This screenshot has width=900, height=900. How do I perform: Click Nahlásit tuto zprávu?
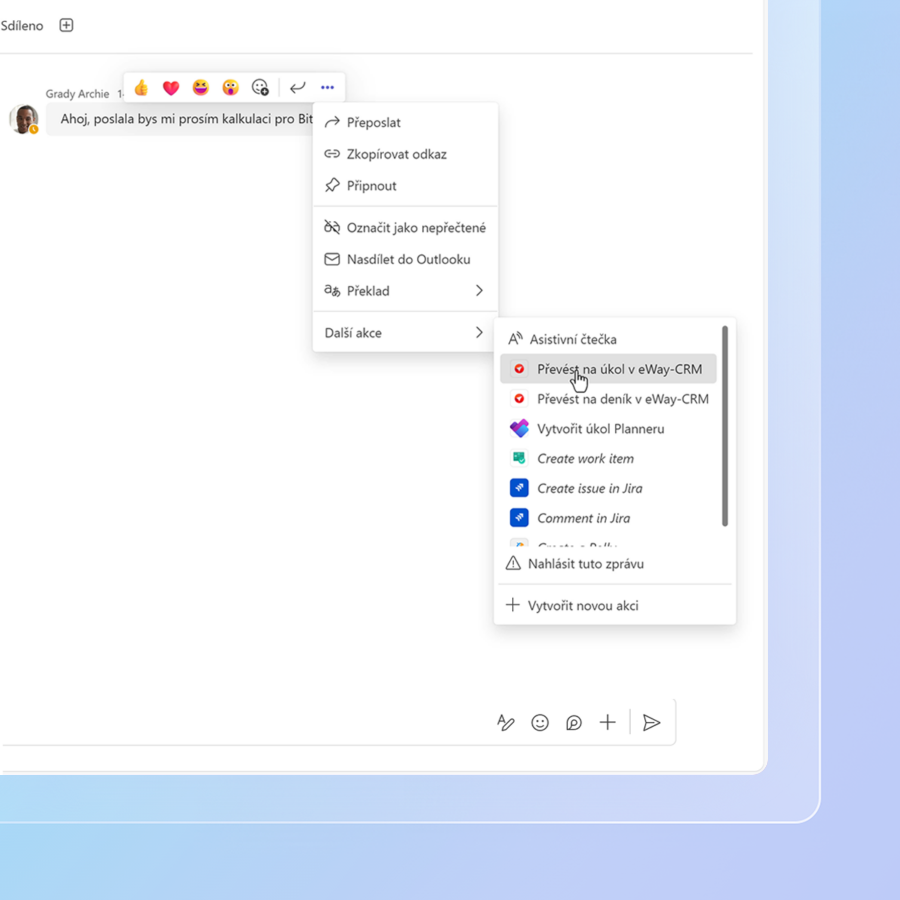coord(614,564)
